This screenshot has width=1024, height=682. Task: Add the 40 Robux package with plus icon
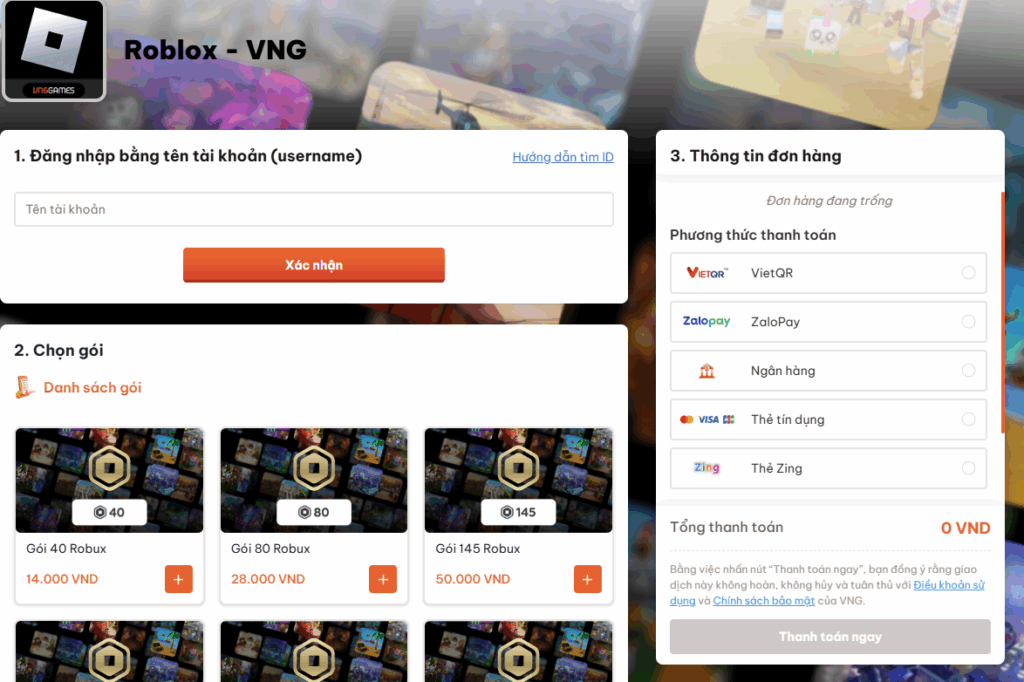tap(178, 579)
